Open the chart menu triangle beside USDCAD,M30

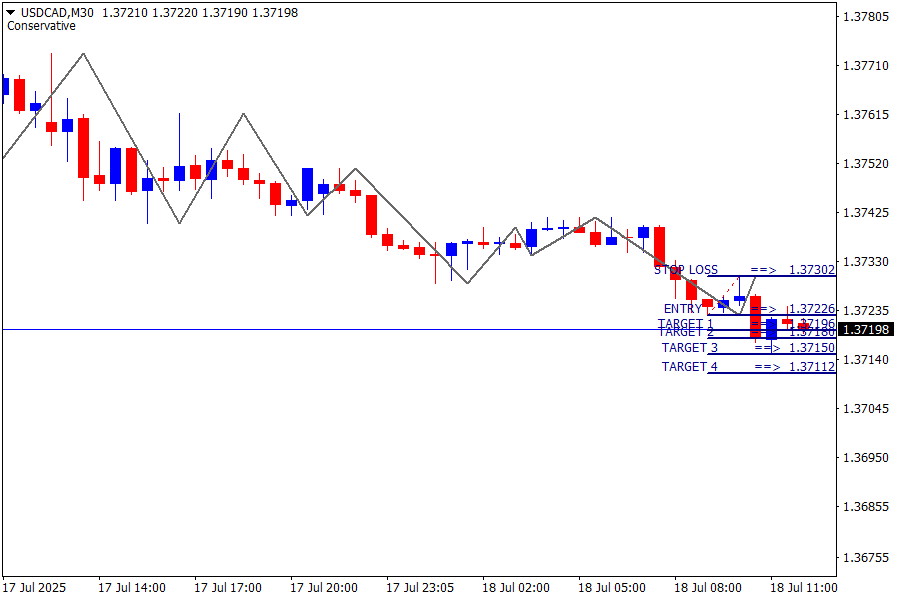(10, 13)
